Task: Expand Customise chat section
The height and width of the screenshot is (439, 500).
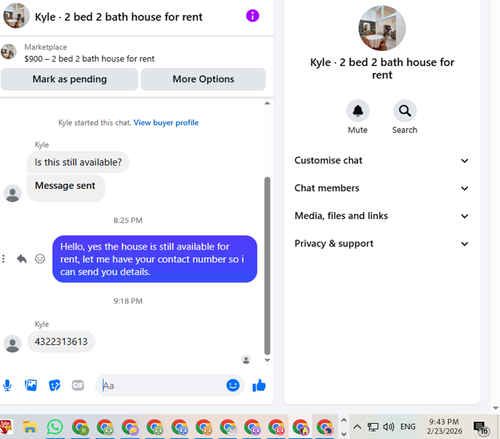Action: tap(382, 160)
